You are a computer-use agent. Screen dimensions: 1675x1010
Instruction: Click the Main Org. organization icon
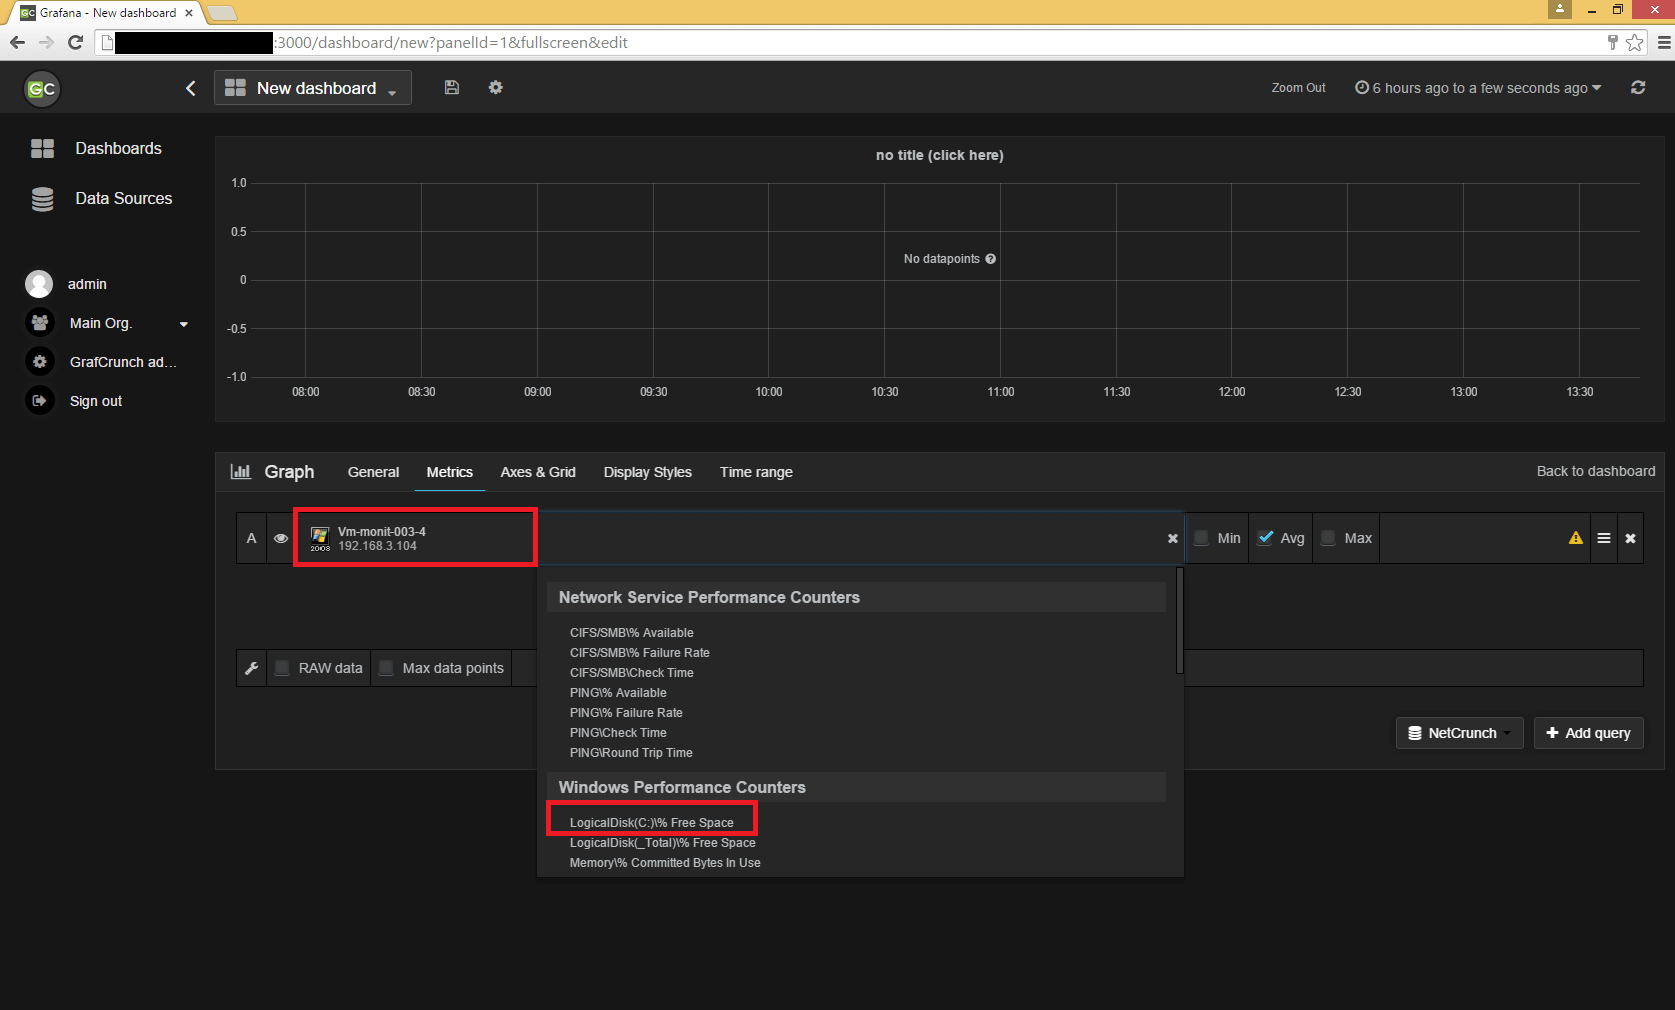pos(40,323)
